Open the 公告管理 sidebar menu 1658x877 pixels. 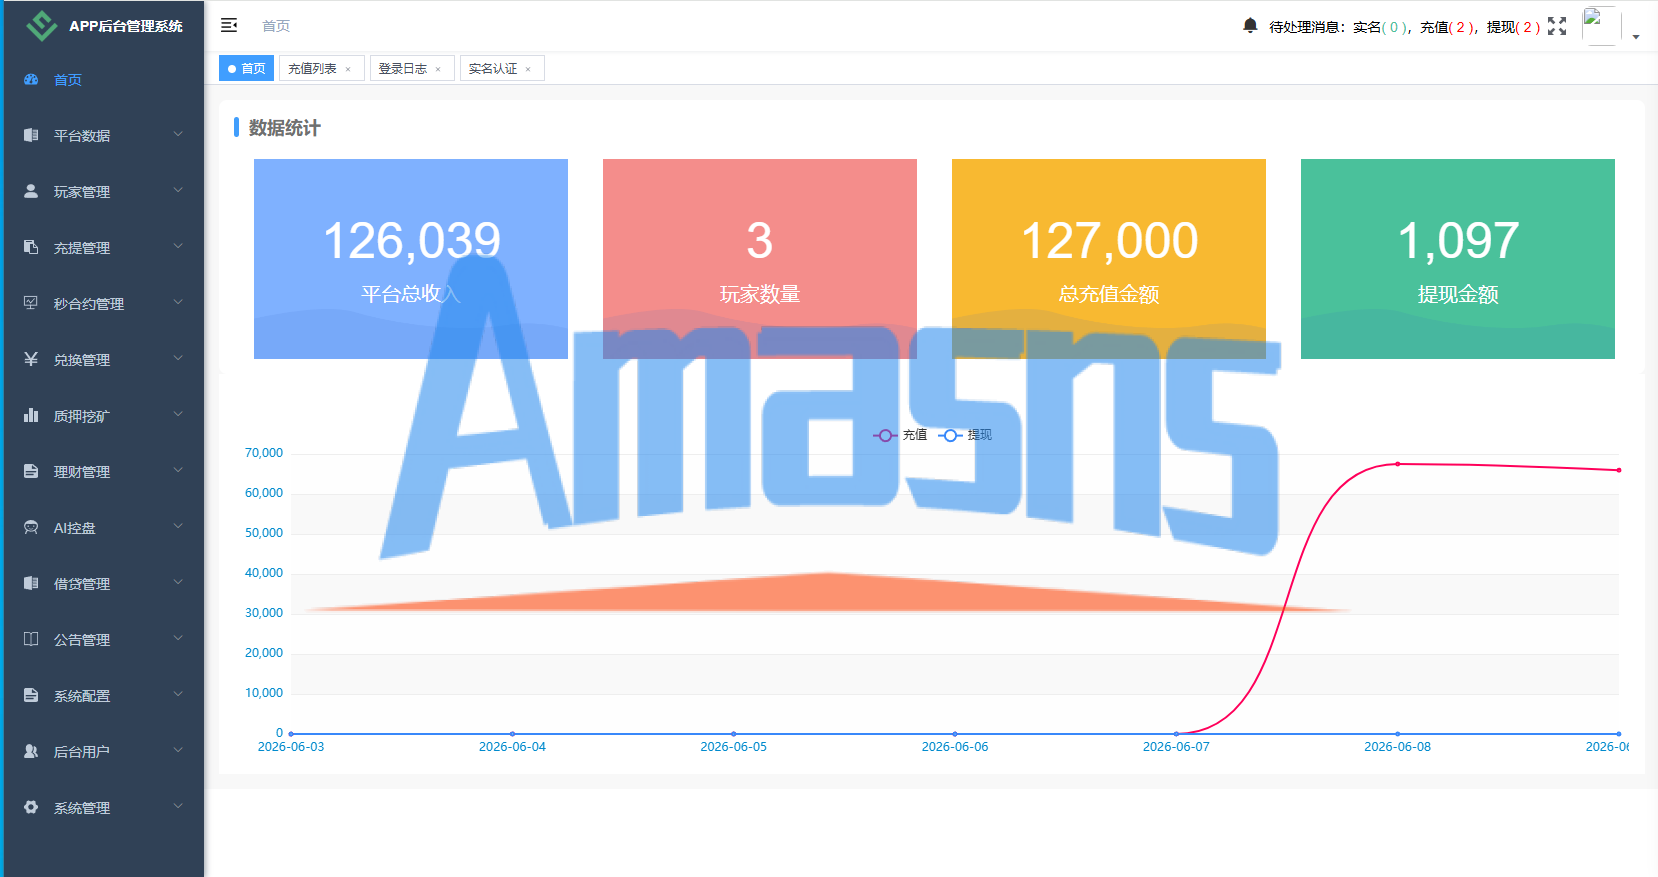click(104, 639)
